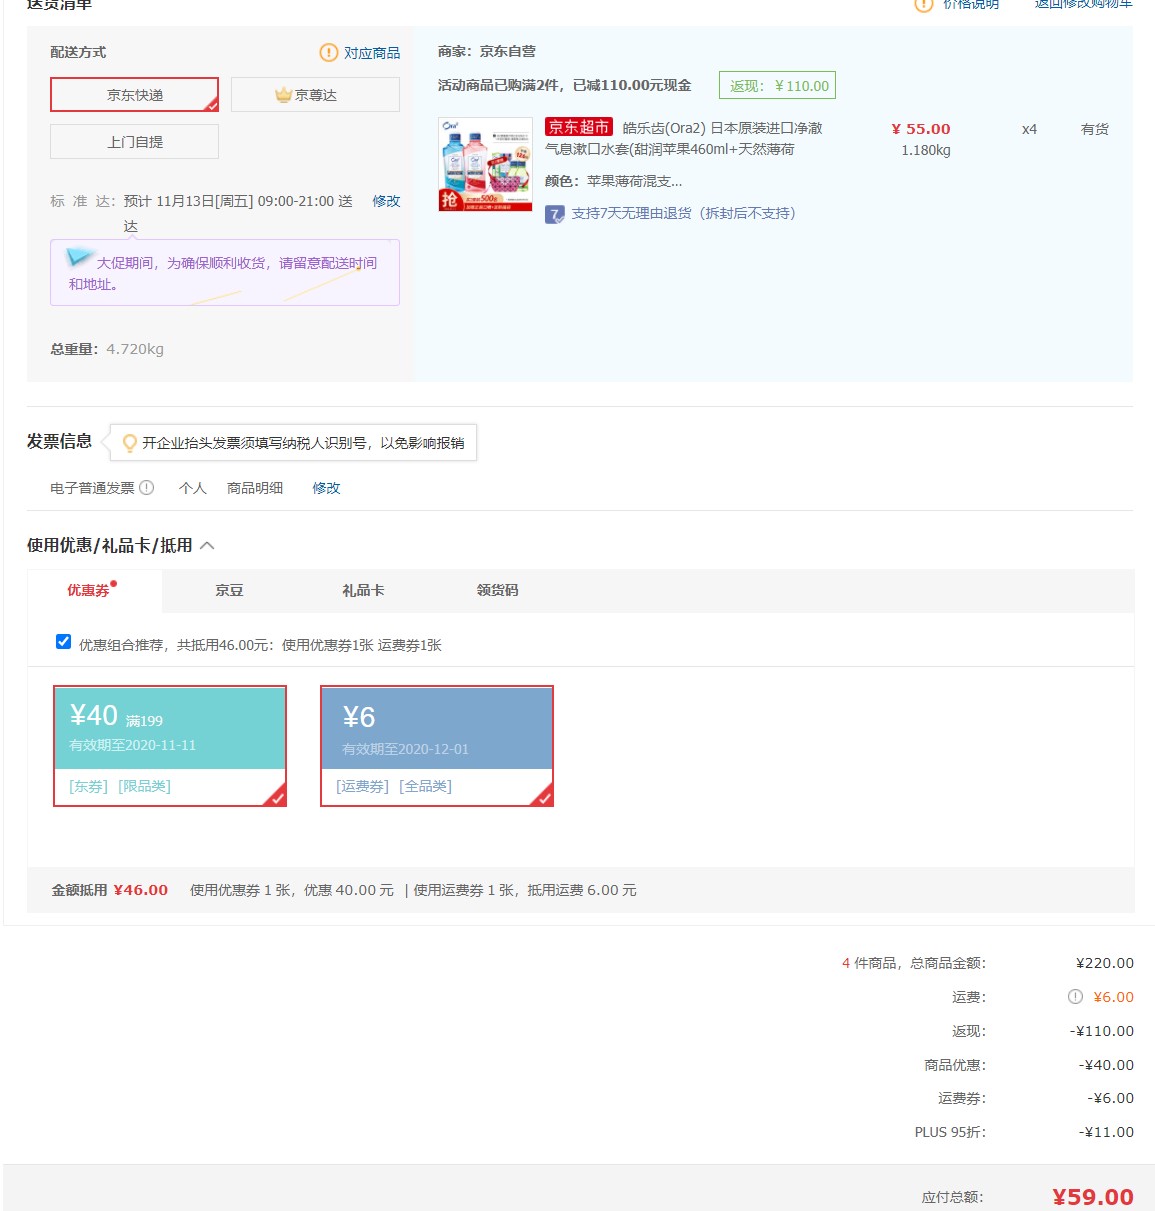Click 总重量 4.720kg text
Viewport: 1155px width, 1211px height.
pos(107,349)
